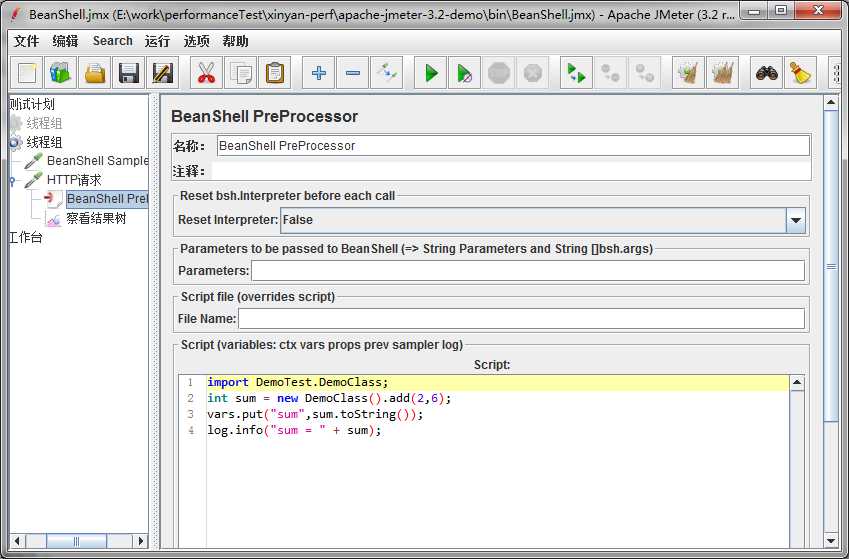Image resolution: width=849 pixels, height=559 pixels.
Task: Click the Stop test icon
Action: point(499,73)
